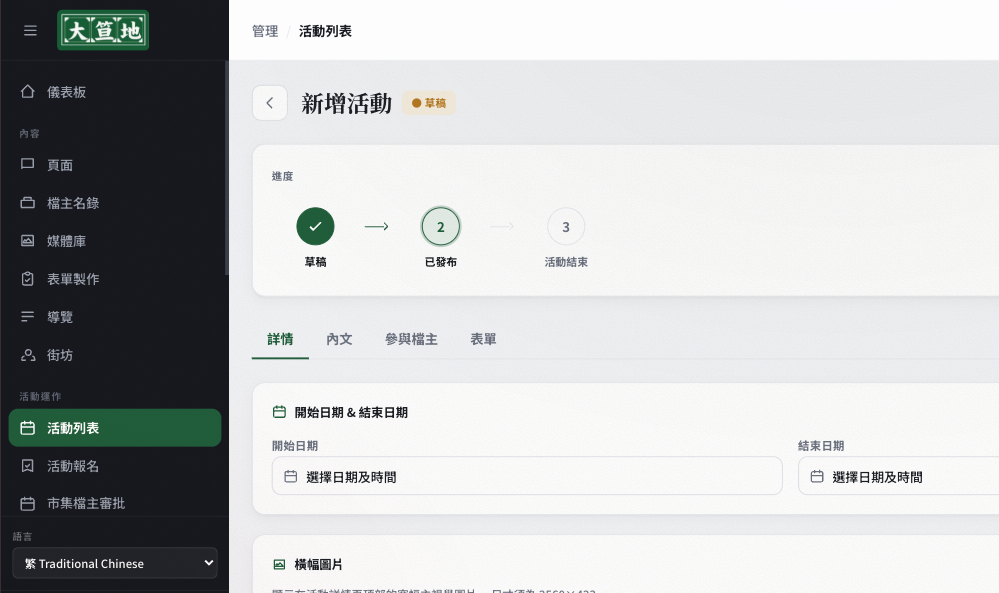Open 市集檔主審批 approvals
This screenshot has width=999, height=593.
point(115,503)
